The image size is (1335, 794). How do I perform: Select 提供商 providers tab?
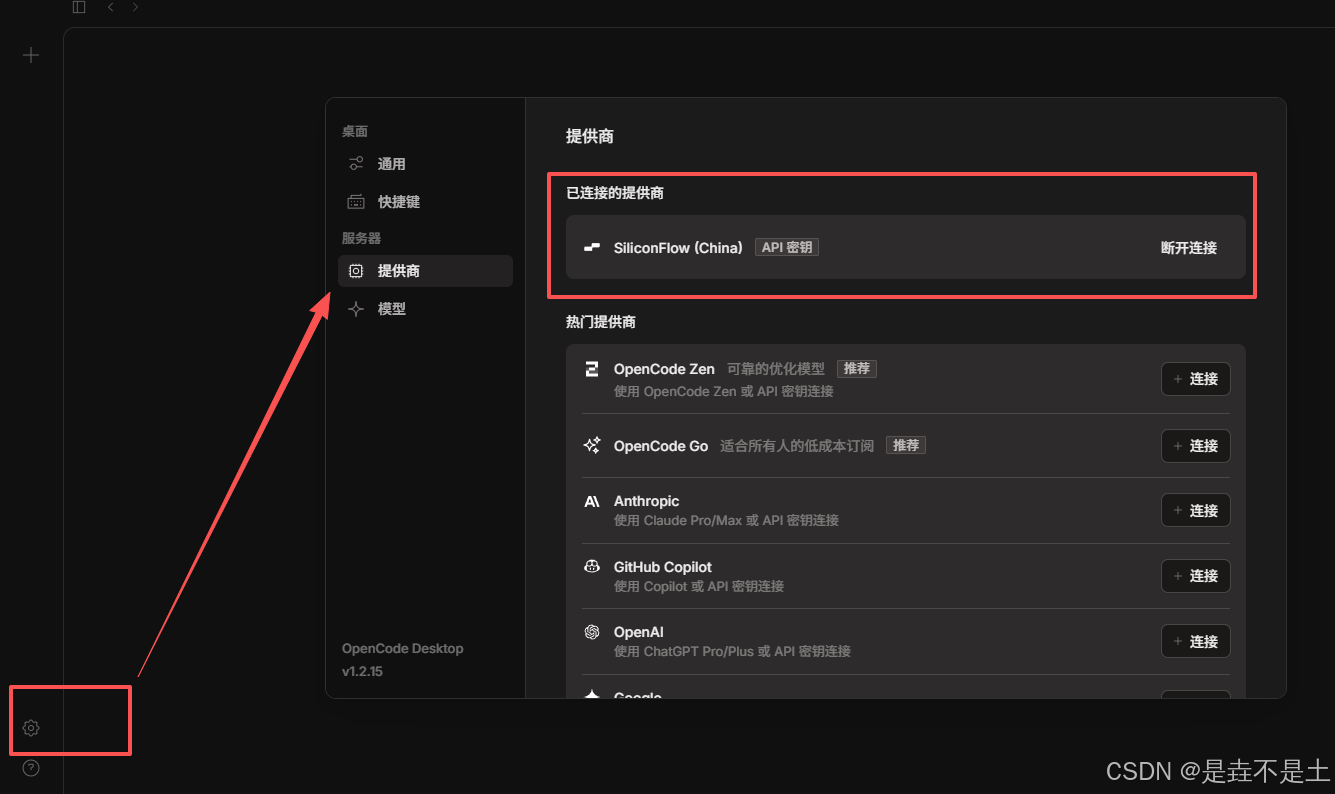425,271
